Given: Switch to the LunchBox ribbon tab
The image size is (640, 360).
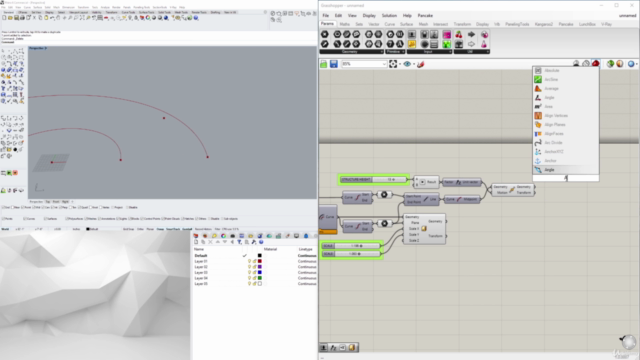Looking at the screenshot, I should 587,24.
